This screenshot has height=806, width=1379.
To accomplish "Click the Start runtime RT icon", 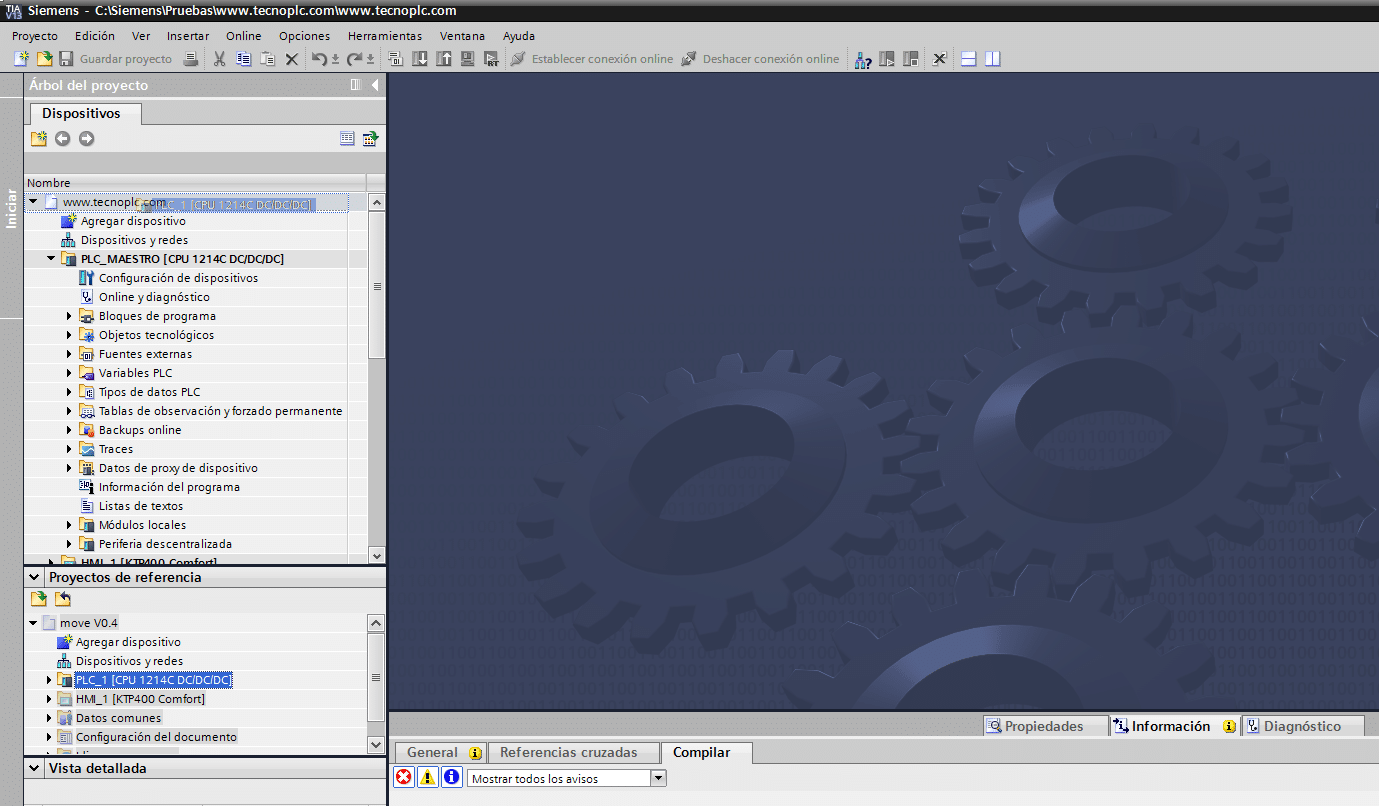I will (491, 59).
